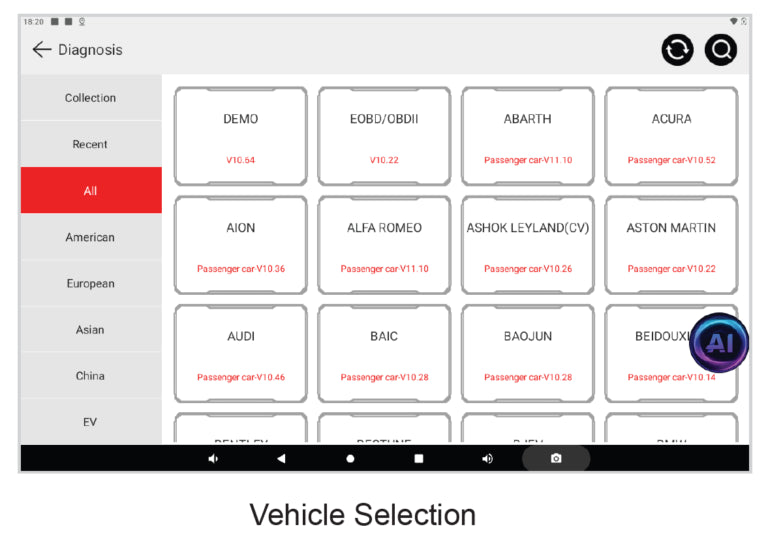Tap the volume up icon in navigation bar
The image size is (768, 544).
pyautogui.click(x=487, y=459)
